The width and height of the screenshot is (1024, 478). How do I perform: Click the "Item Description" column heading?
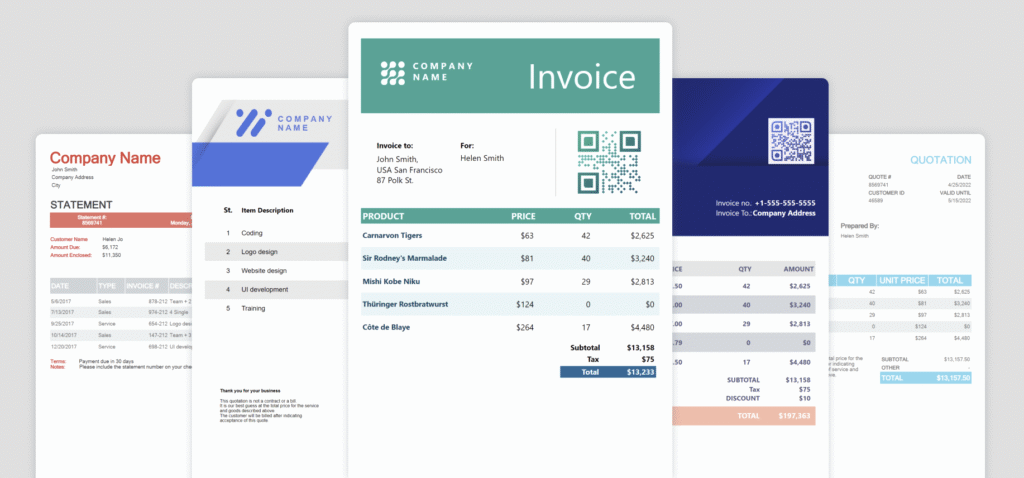pos(267,211)
